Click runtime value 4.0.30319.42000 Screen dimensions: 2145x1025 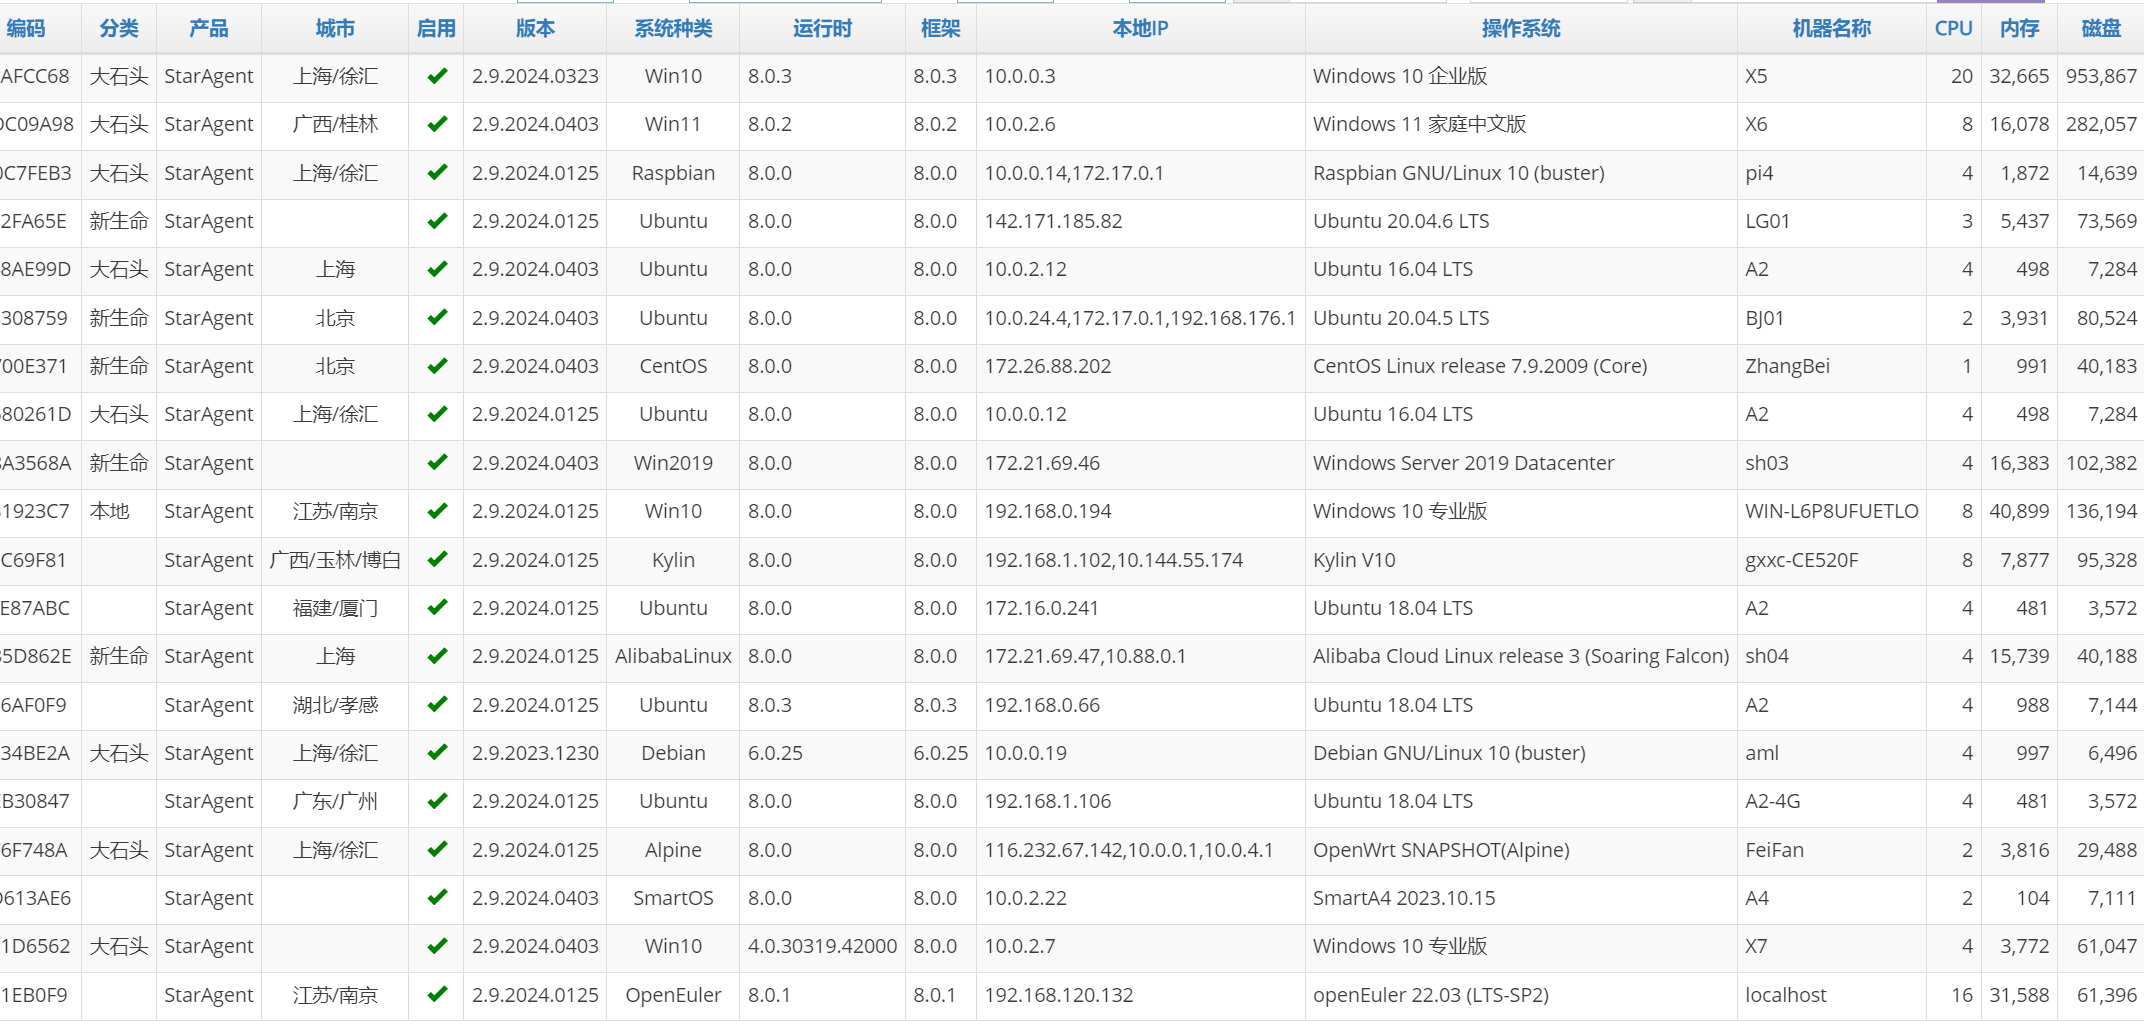[822, 946]
